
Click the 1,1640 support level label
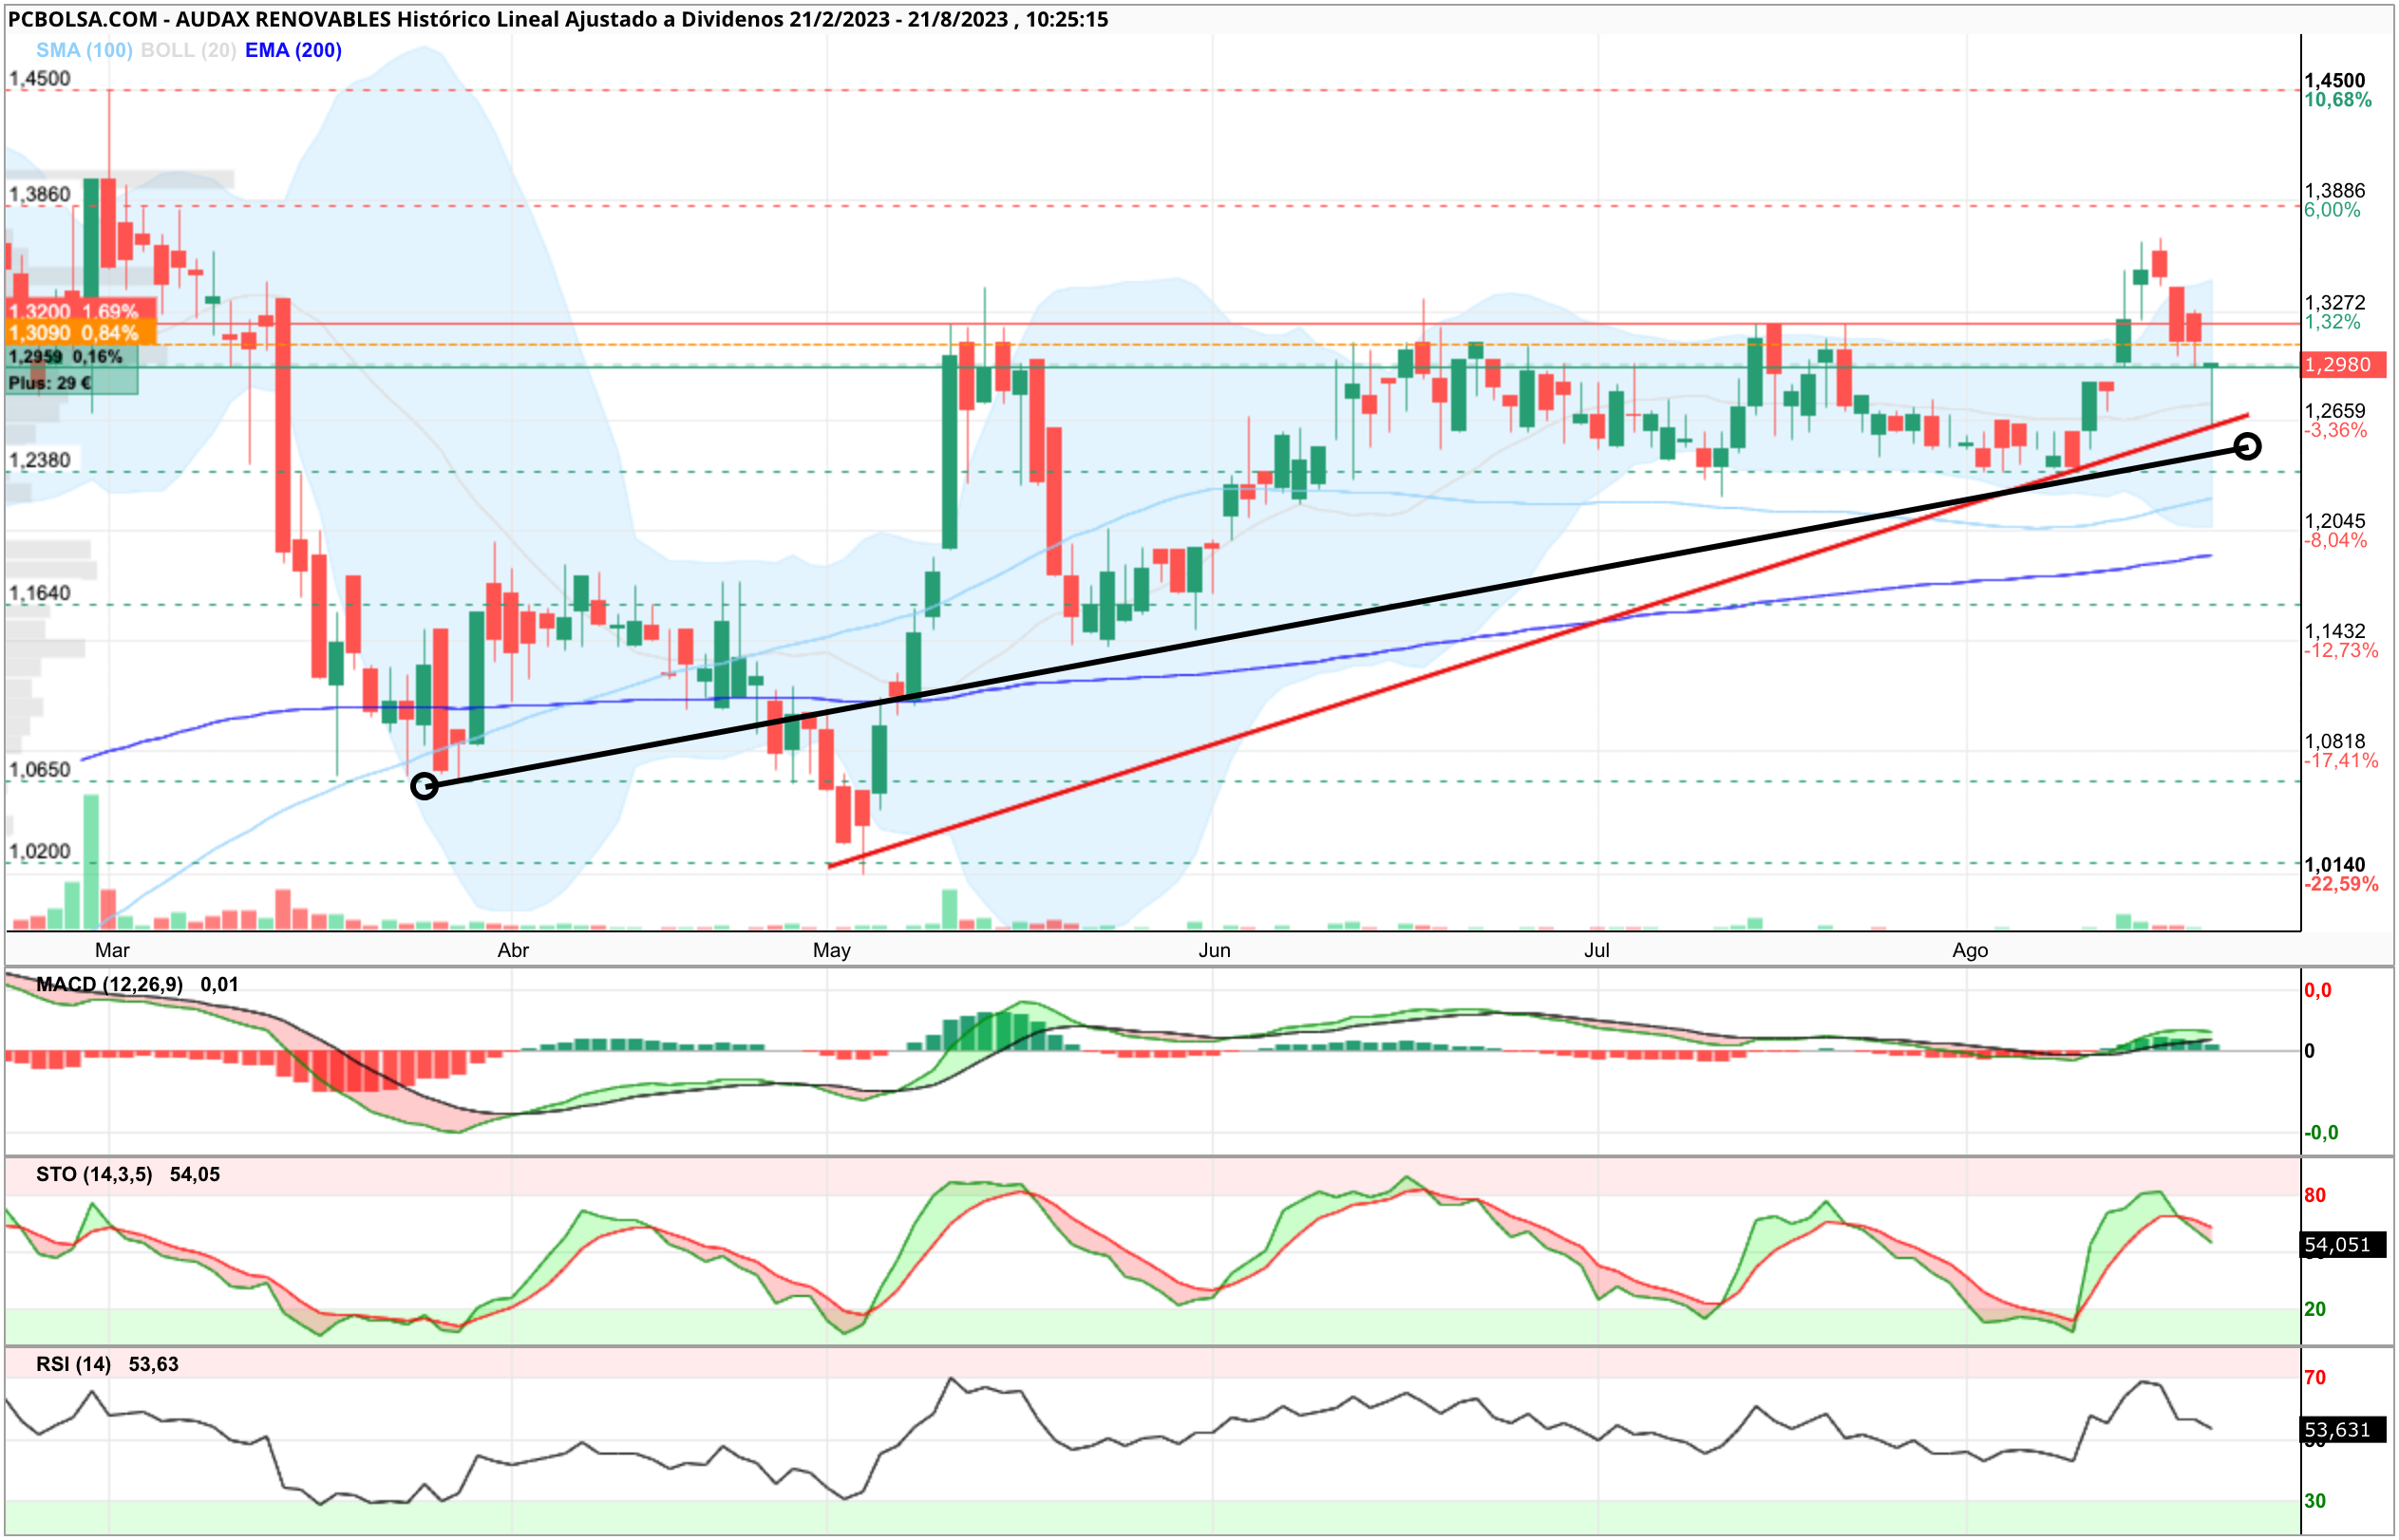(x=40, y=593)
